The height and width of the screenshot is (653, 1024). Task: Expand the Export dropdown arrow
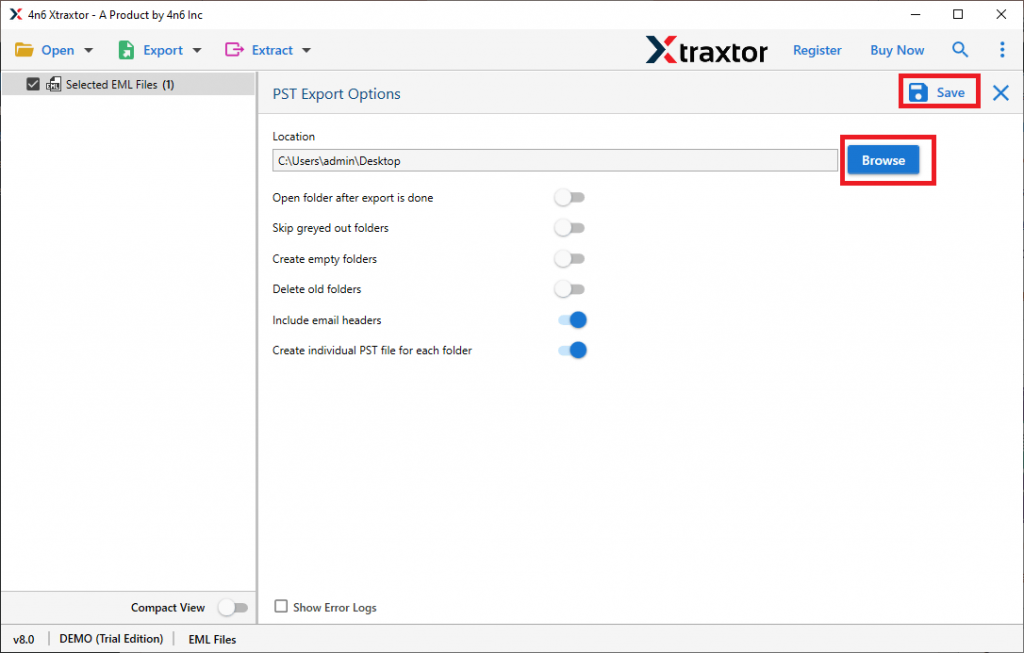[x=197, y=50]
